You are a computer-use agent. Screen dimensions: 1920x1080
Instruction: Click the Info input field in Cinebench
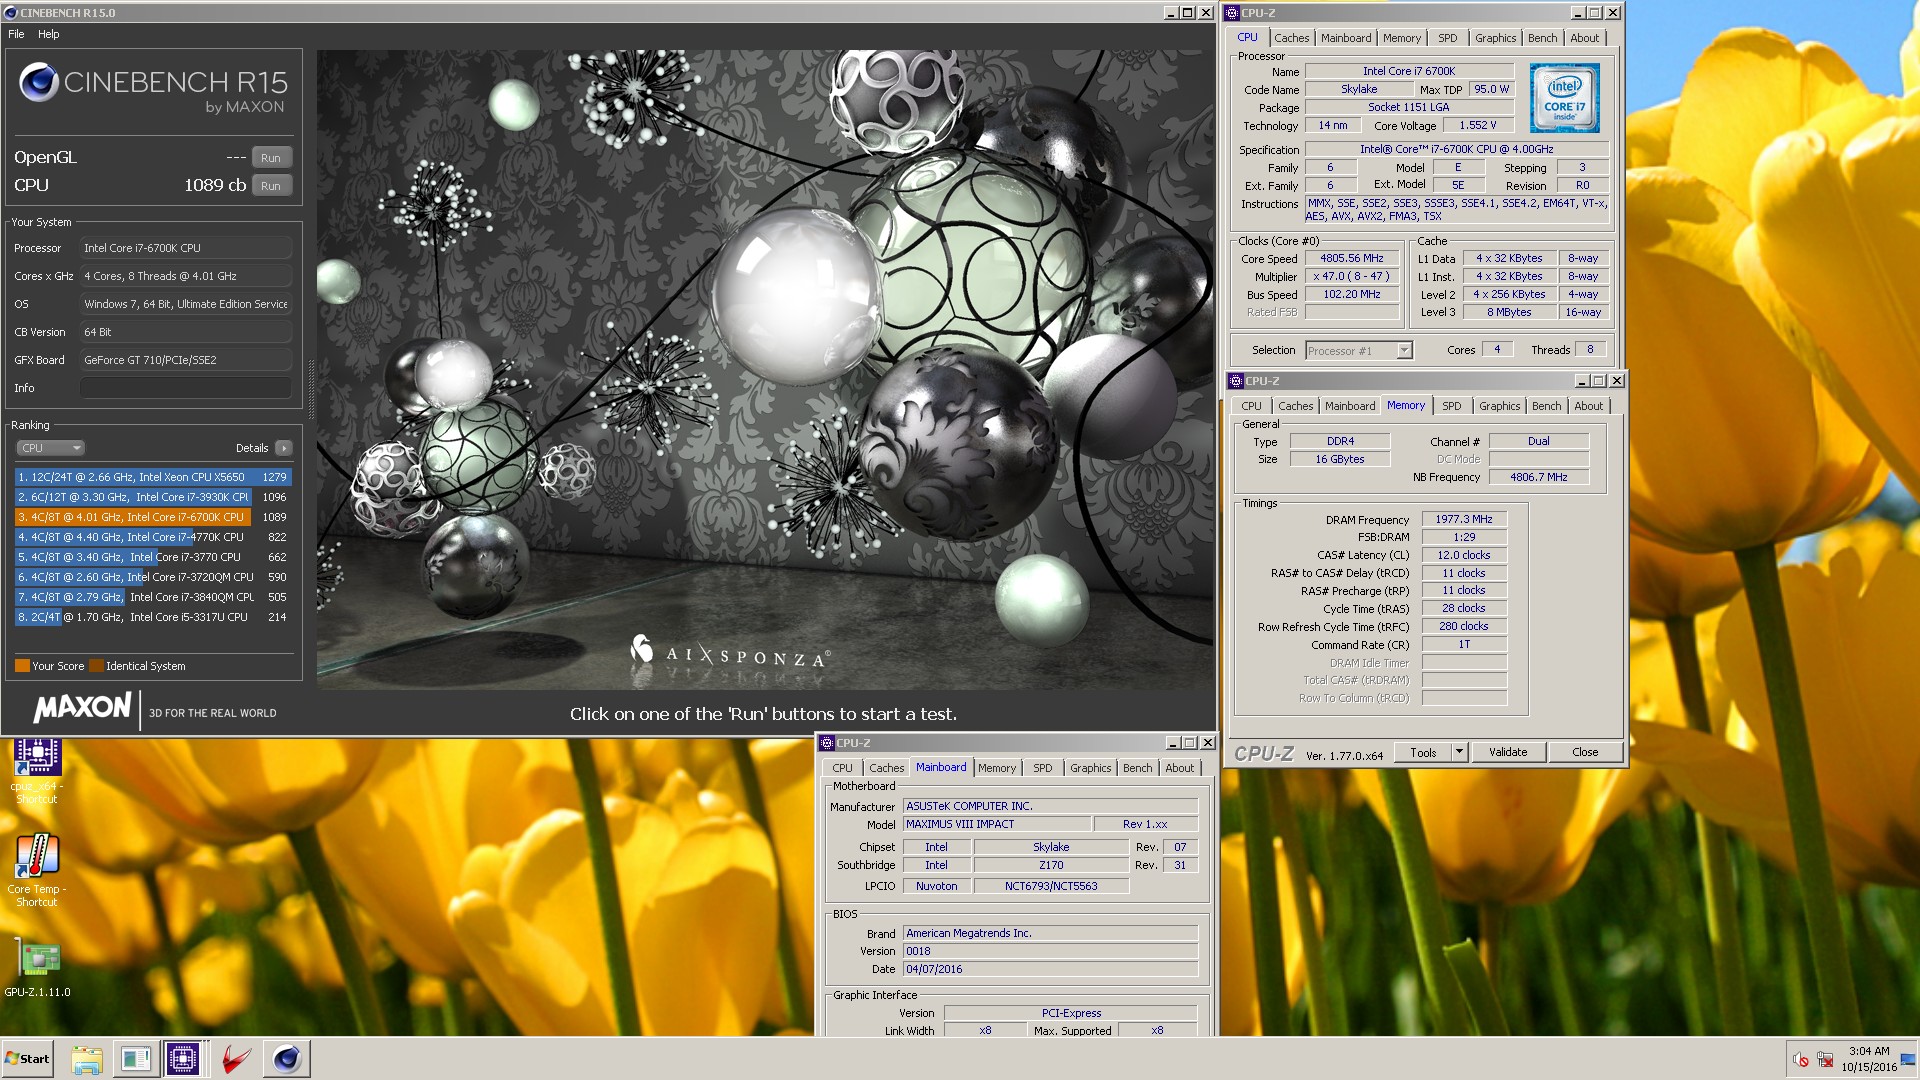click(x=186, y=388)
